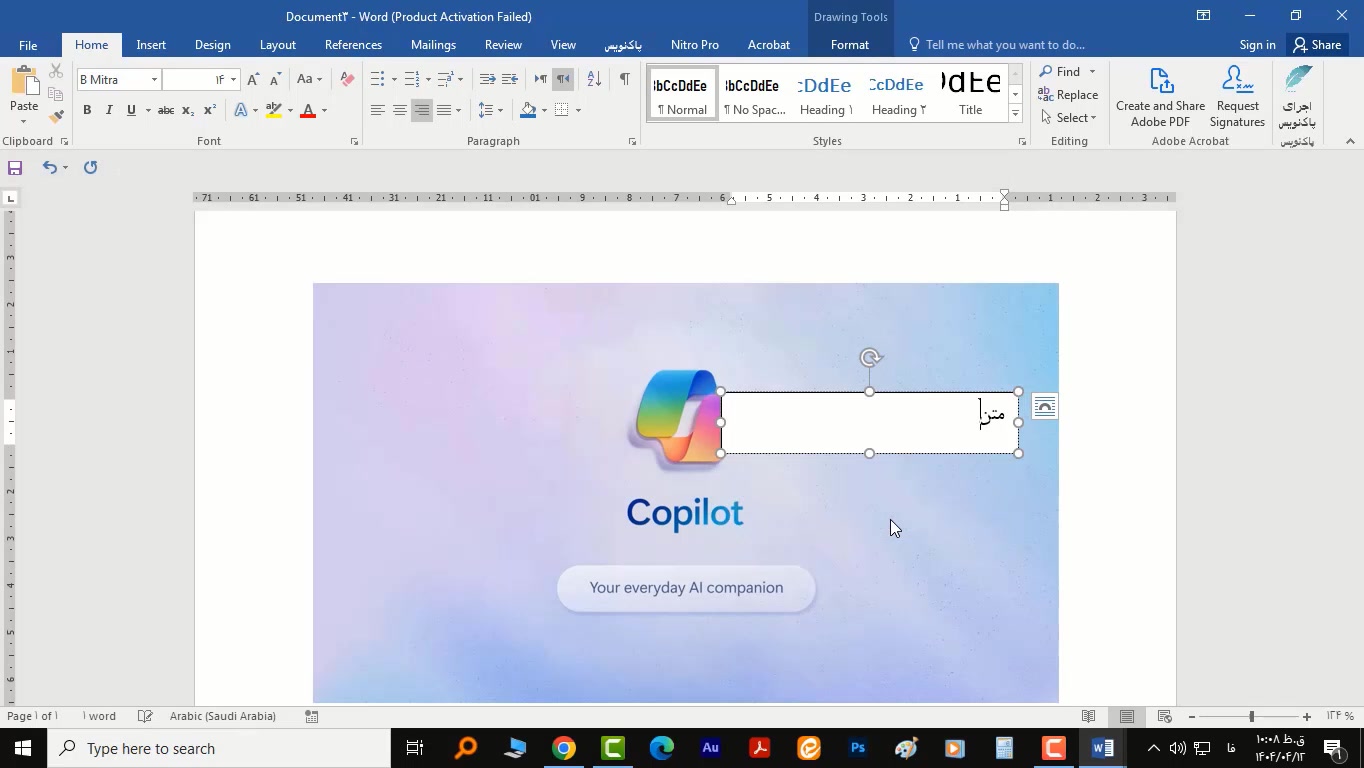Undo the last action
The image size is (1364, 768).
(49, 168)
